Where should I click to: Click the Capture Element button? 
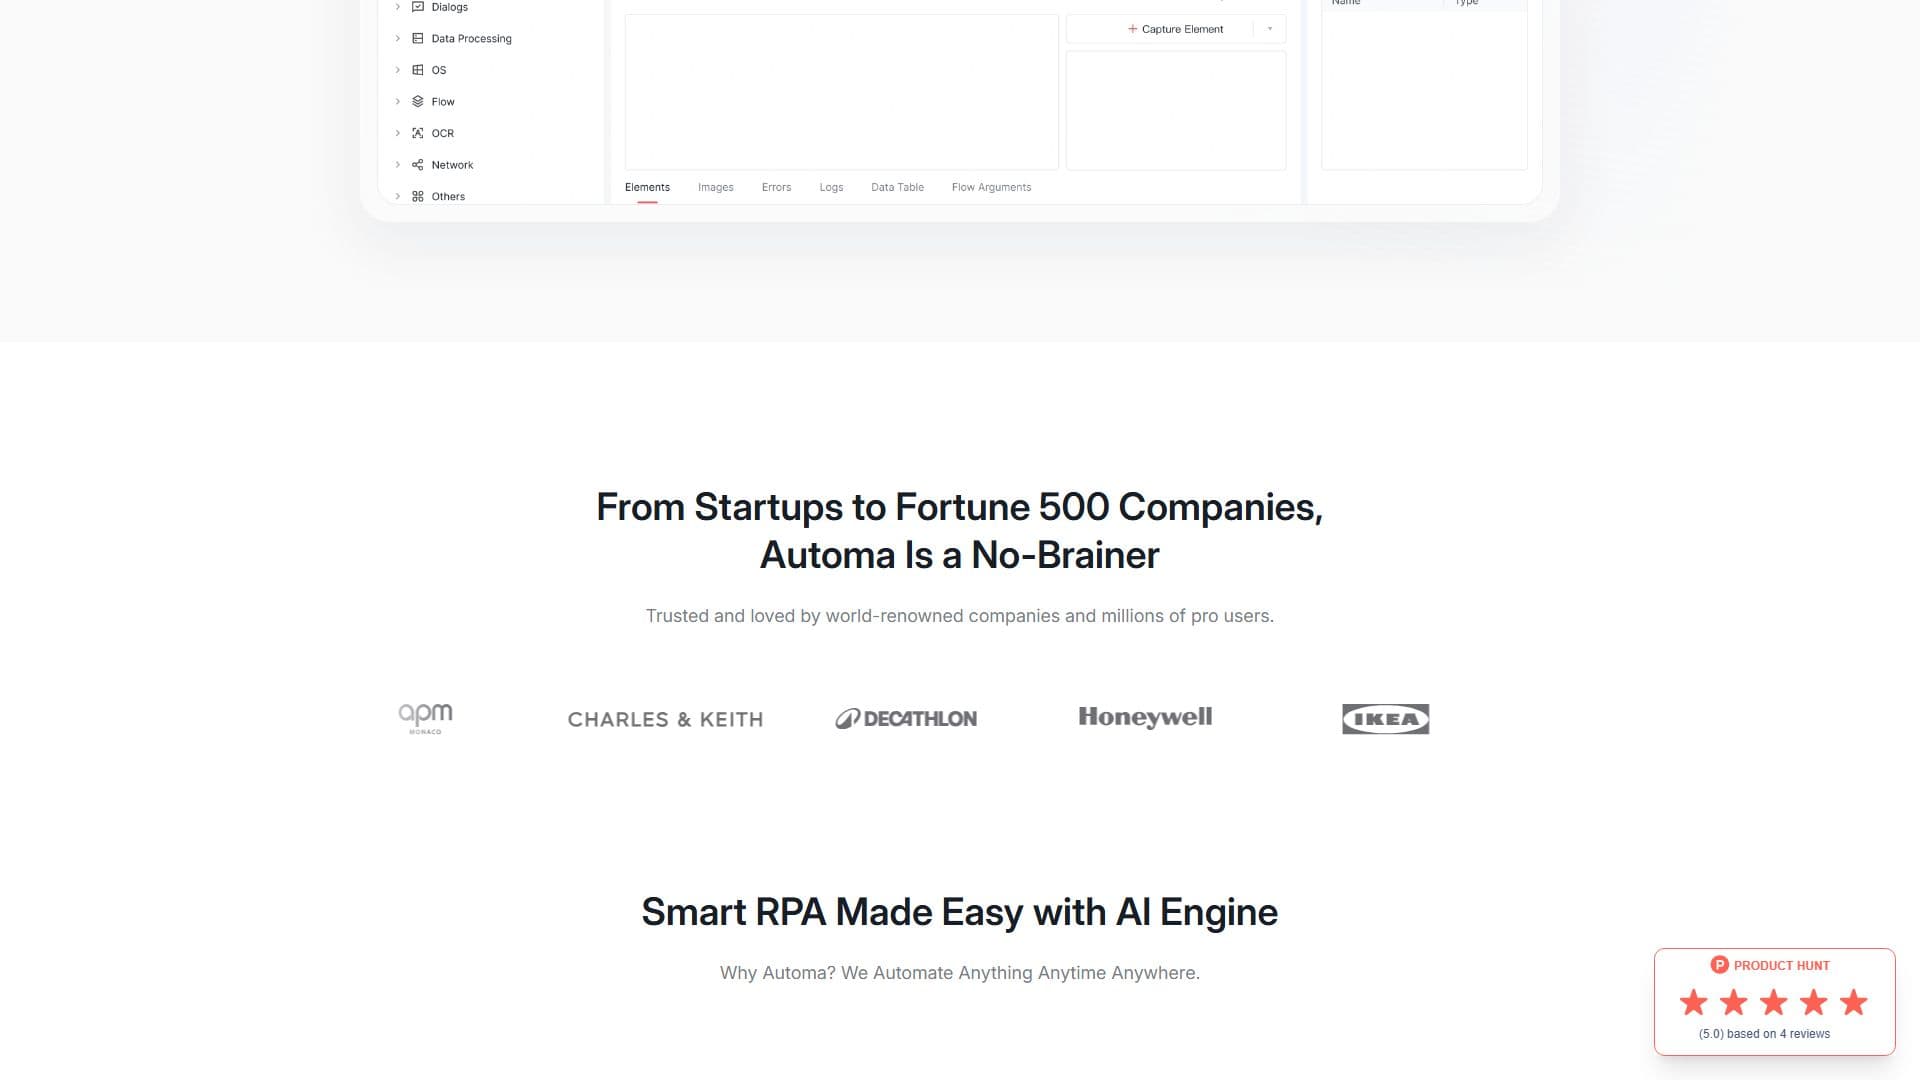point(1176,29)
